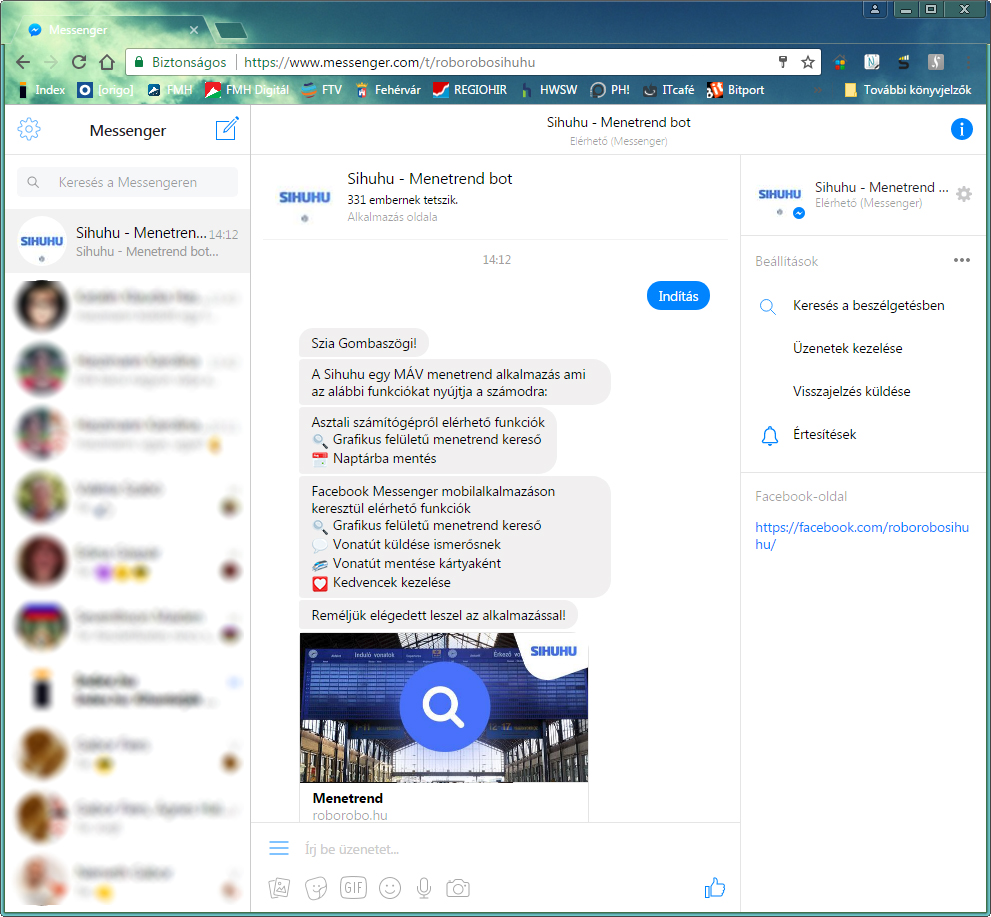Open the Index bookmark
Screen dimensions: 991x917
(41, 90)
